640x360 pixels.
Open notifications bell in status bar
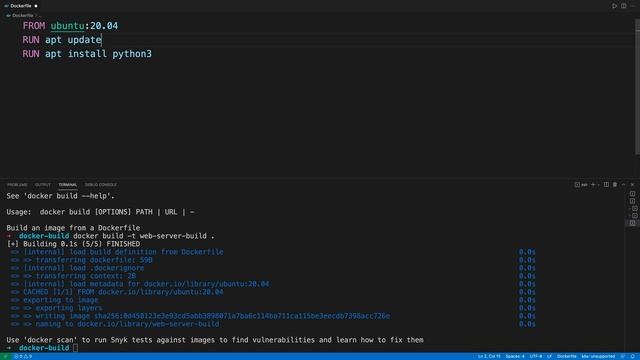coord(633,356)
